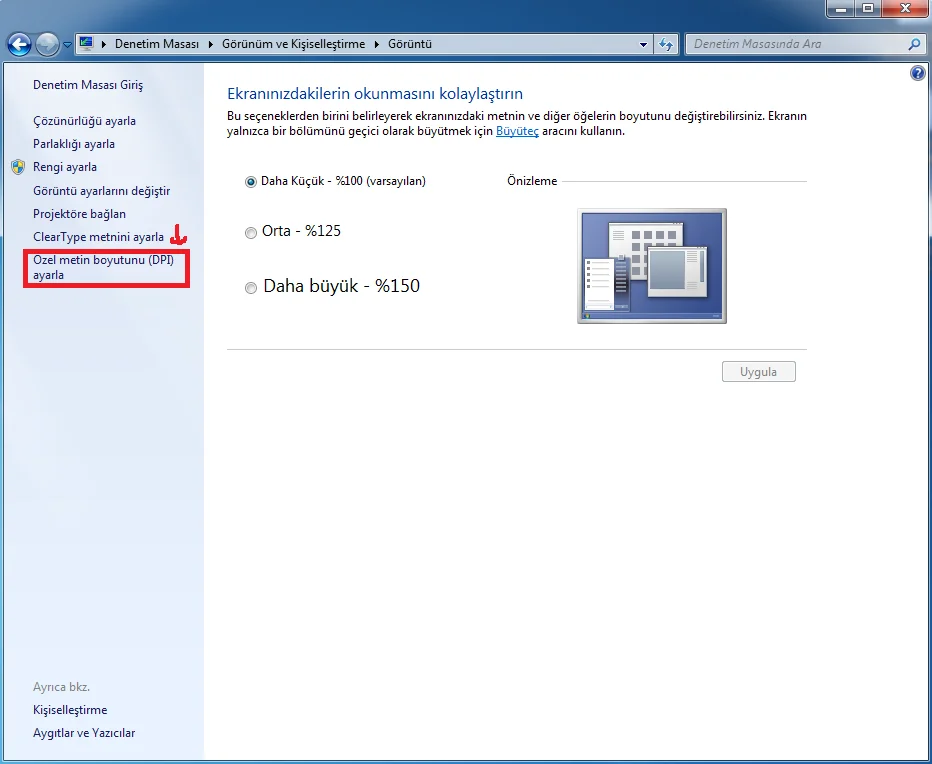The height and width of the screenshot is (764, 932).
Task: Open the Büyüteç magnifier link
Action: [x=517, y=131]
